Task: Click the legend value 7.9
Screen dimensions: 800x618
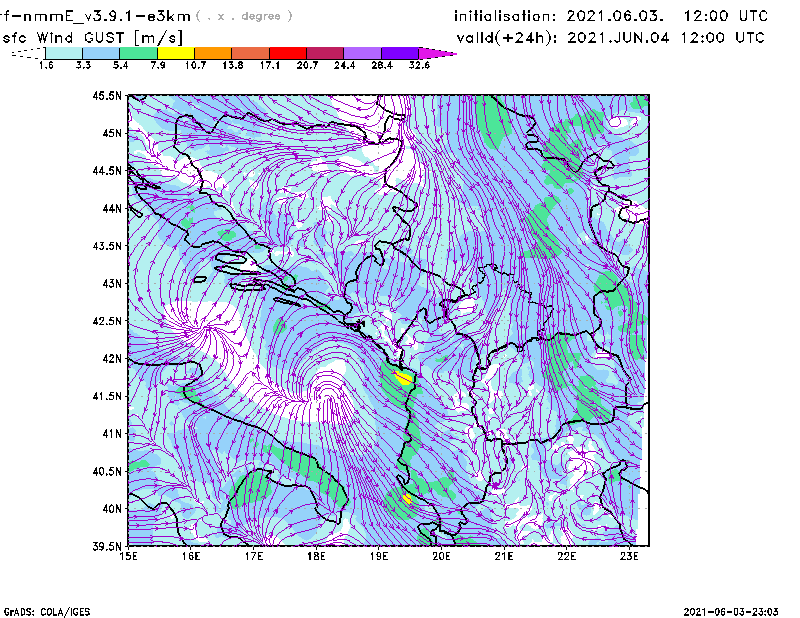Action: pos(158,65)
